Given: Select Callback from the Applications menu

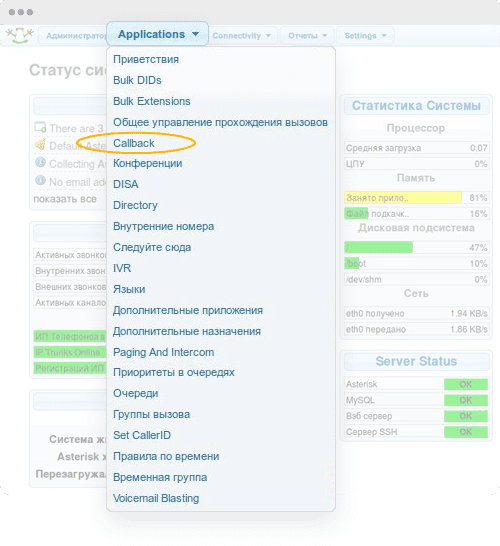Looking at the screenshot, I should [x=134, y=143].
